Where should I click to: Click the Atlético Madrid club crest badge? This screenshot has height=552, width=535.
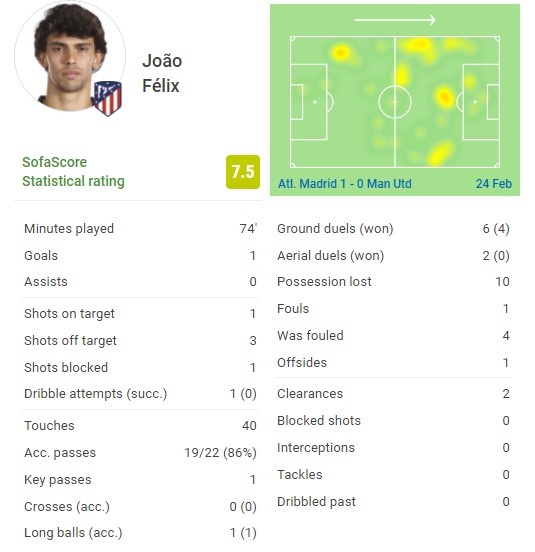108,98
